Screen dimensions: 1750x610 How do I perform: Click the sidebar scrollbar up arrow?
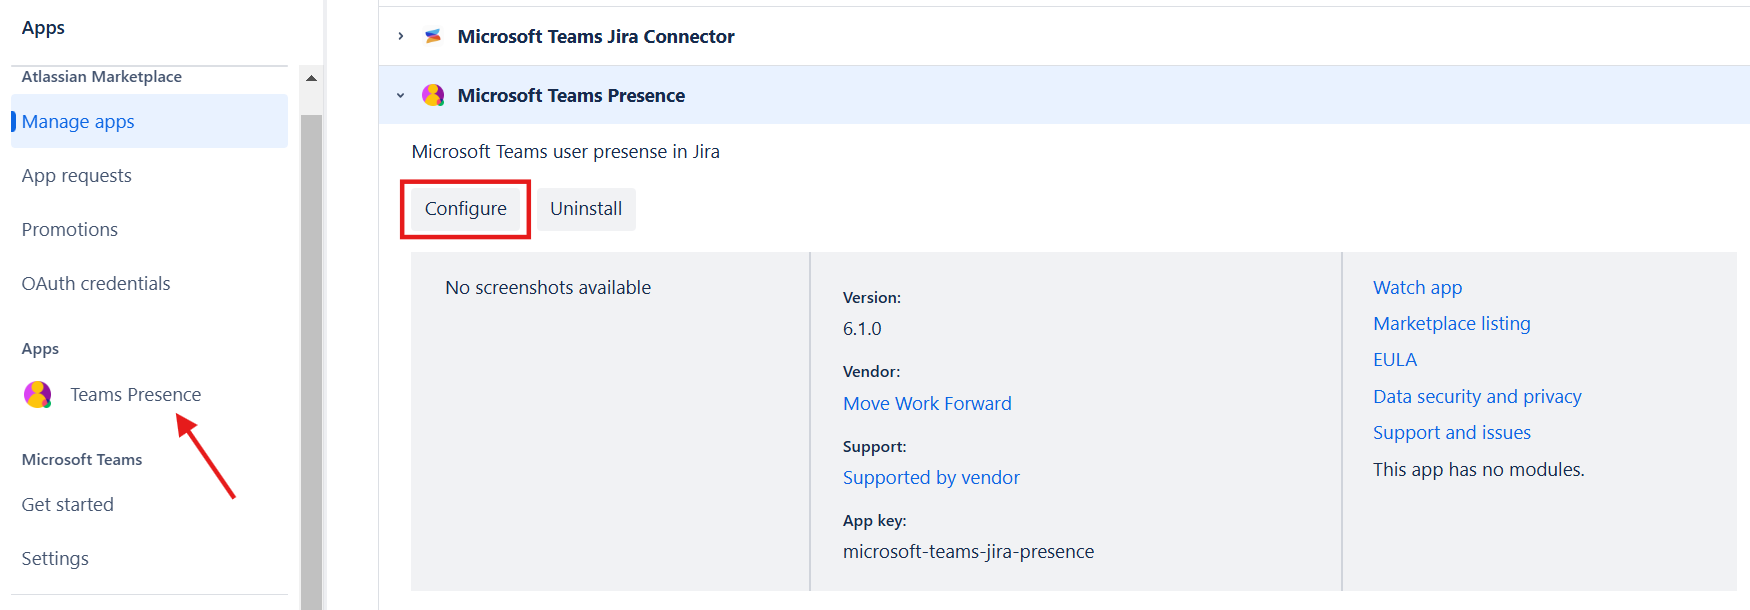[311, 78]
